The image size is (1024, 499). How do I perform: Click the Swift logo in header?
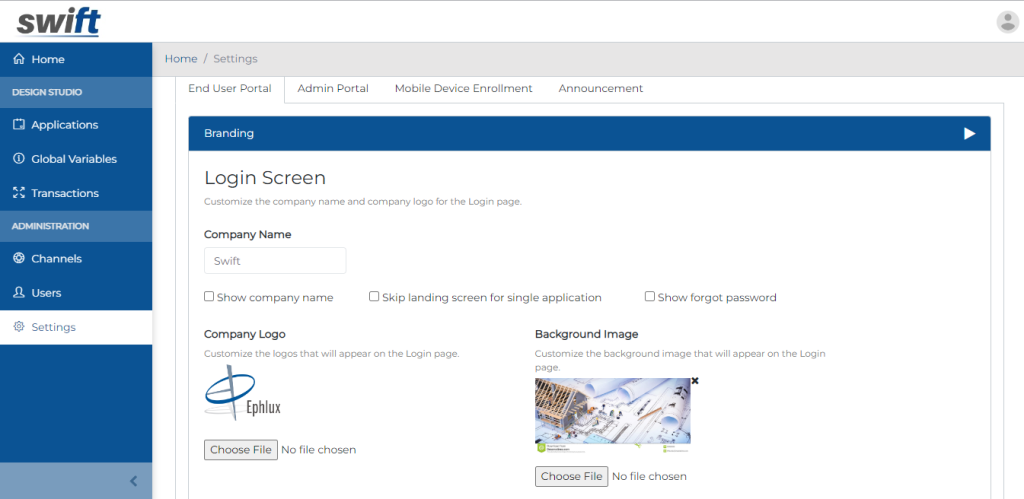tap(59, 21)
